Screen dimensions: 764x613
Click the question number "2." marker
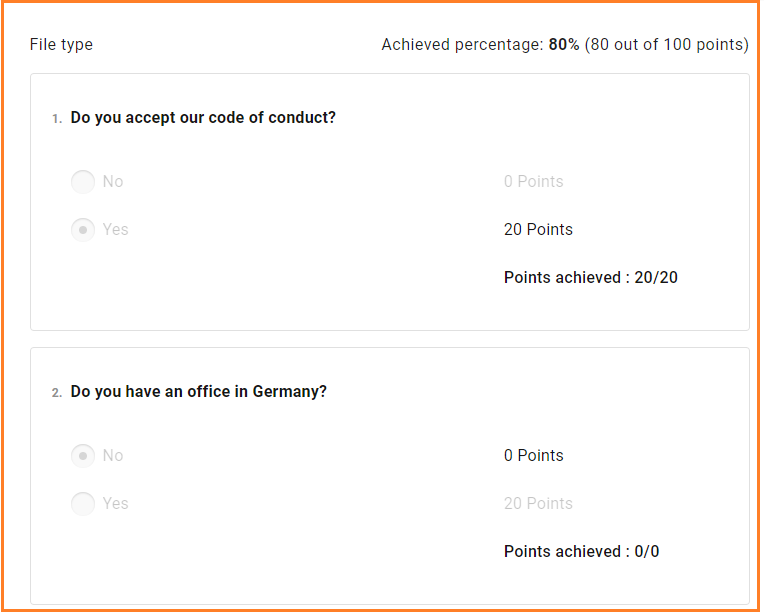[x=57, y=393]
